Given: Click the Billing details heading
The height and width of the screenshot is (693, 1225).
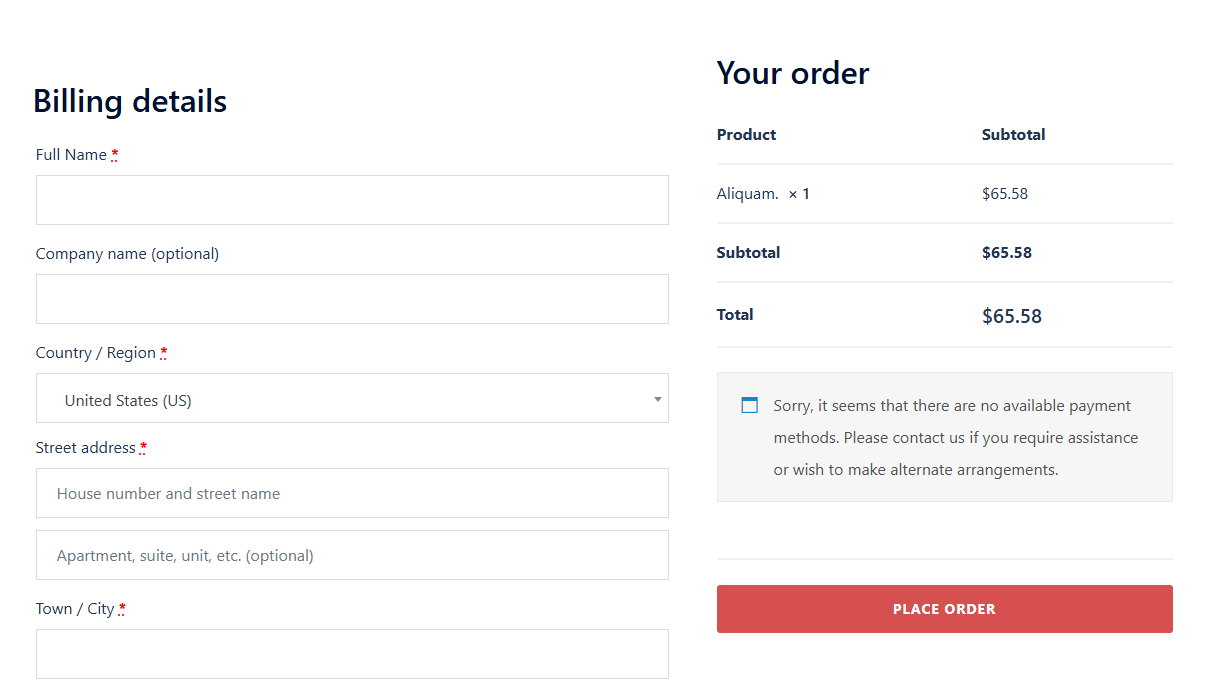Looking at the screenshot, I should point(130,101).
